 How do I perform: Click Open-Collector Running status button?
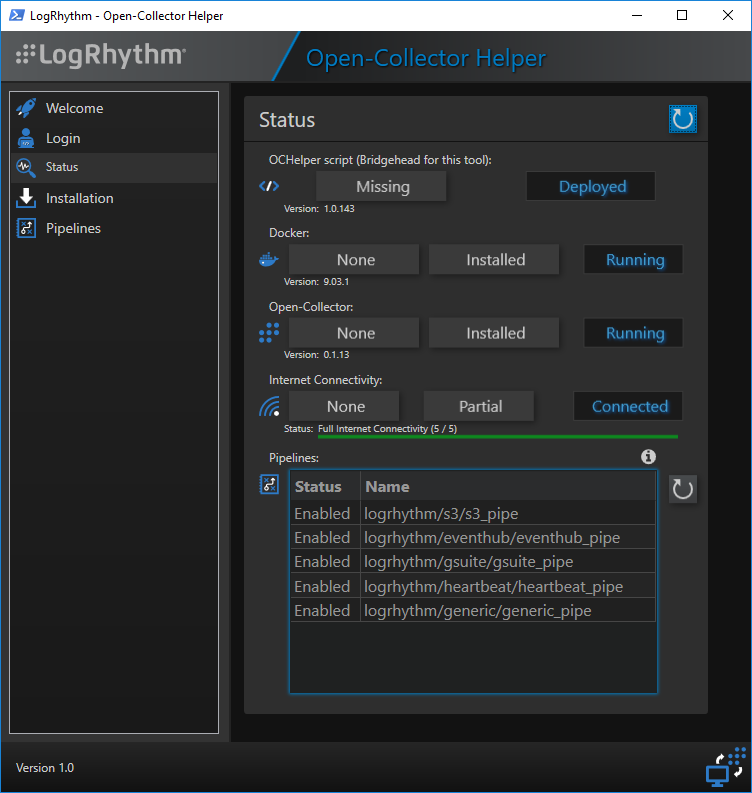(x=634, y=333)
